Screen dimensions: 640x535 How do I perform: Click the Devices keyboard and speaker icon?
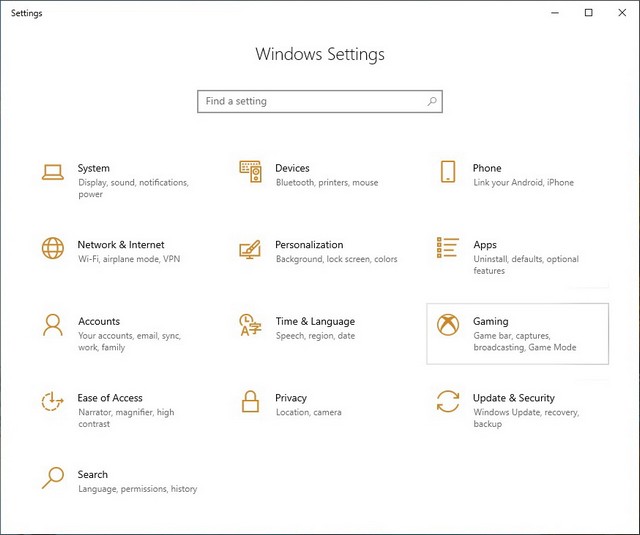[250, 171]
